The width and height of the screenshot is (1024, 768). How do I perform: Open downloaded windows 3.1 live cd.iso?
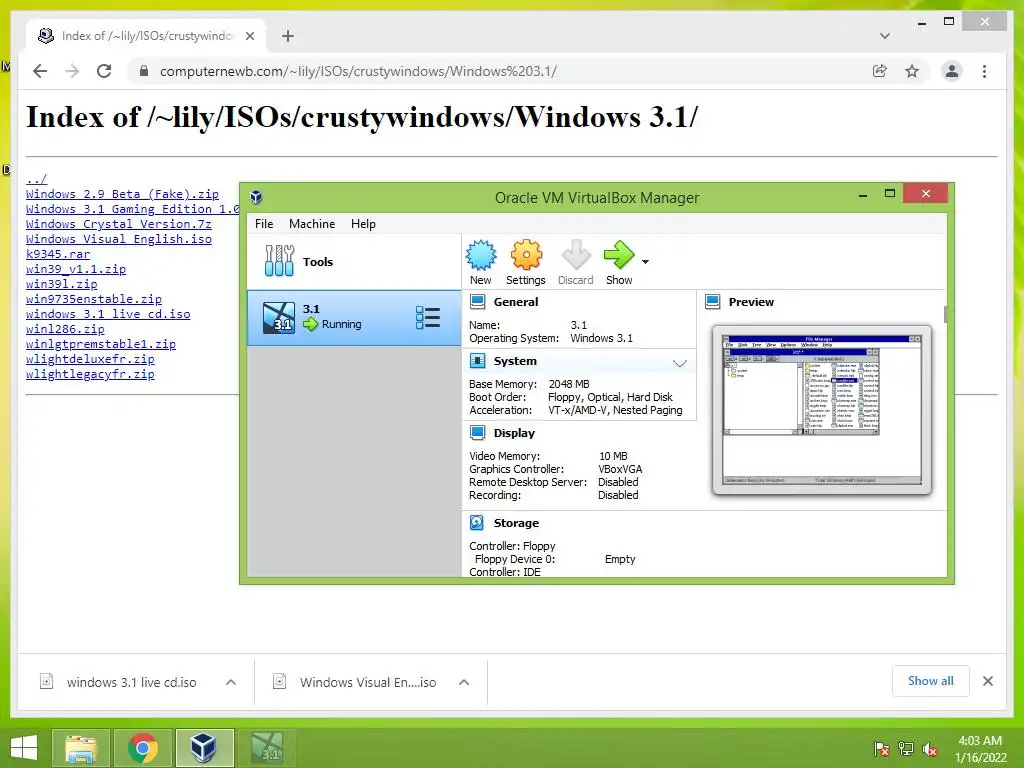tap(131, 682)
